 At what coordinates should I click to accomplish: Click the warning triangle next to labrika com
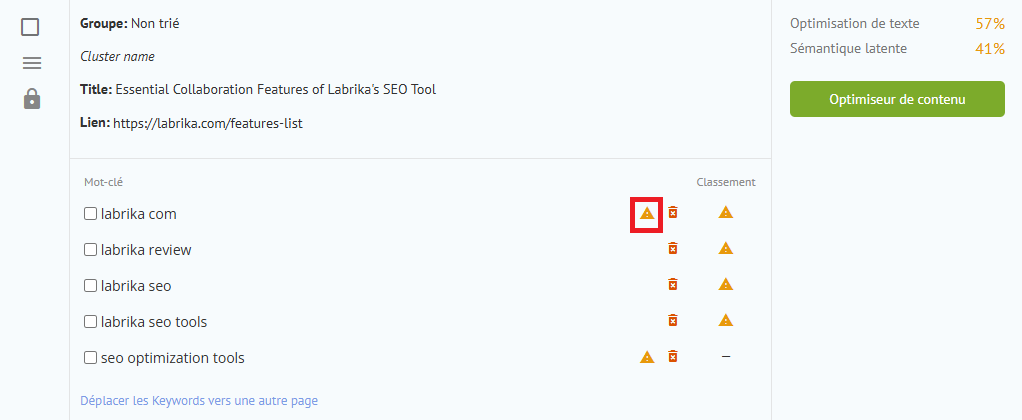coord(647,213)
